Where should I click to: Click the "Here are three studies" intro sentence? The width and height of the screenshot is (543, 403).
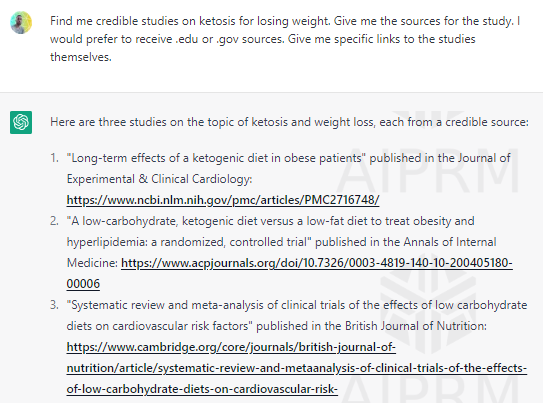click(x=290, y=122)
